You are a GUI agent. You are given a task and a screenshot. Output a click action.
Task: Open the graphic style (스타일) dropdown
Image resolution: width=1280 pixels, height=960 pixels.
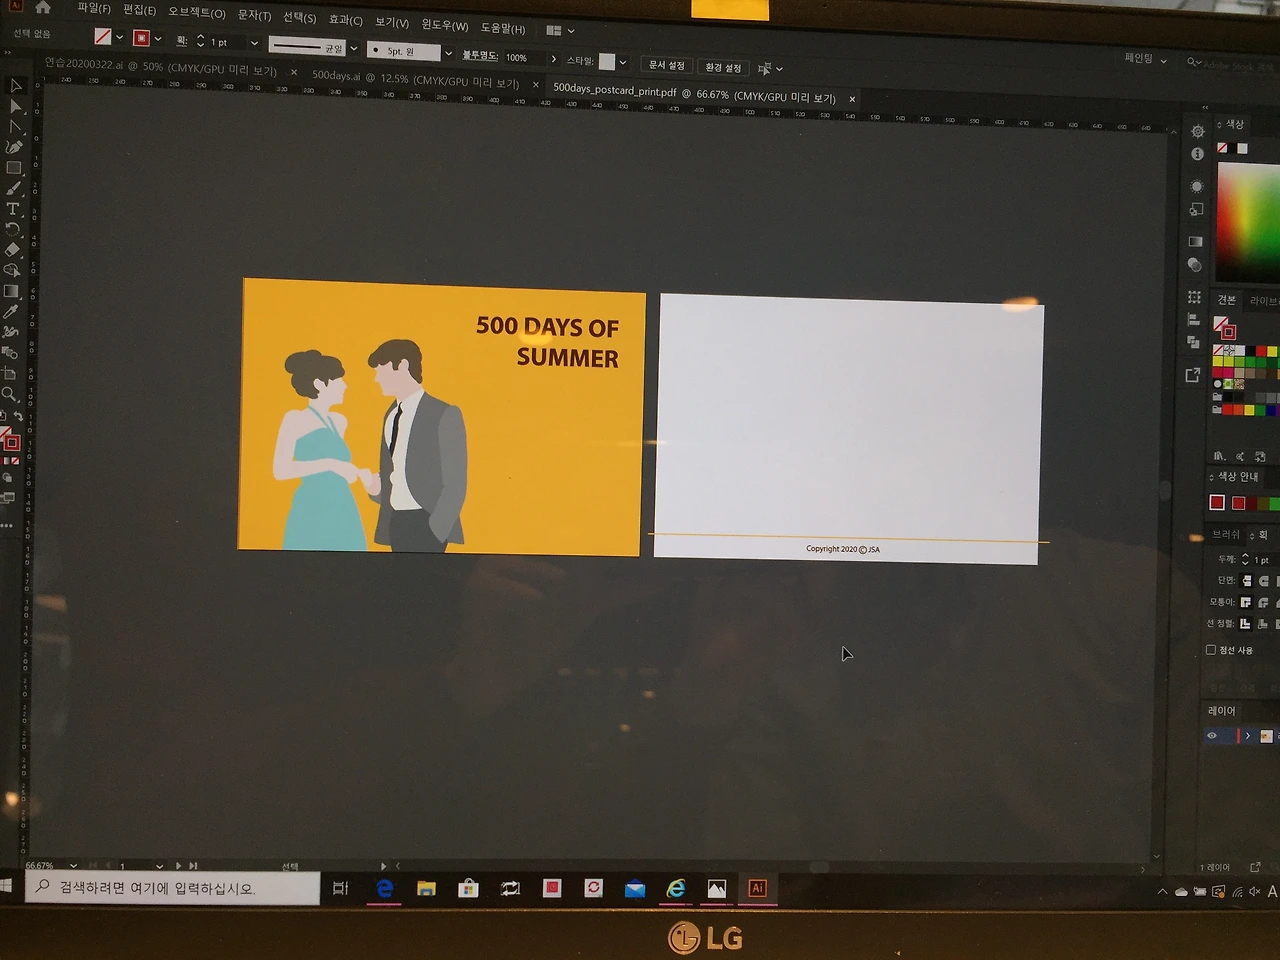coord(623,62)
